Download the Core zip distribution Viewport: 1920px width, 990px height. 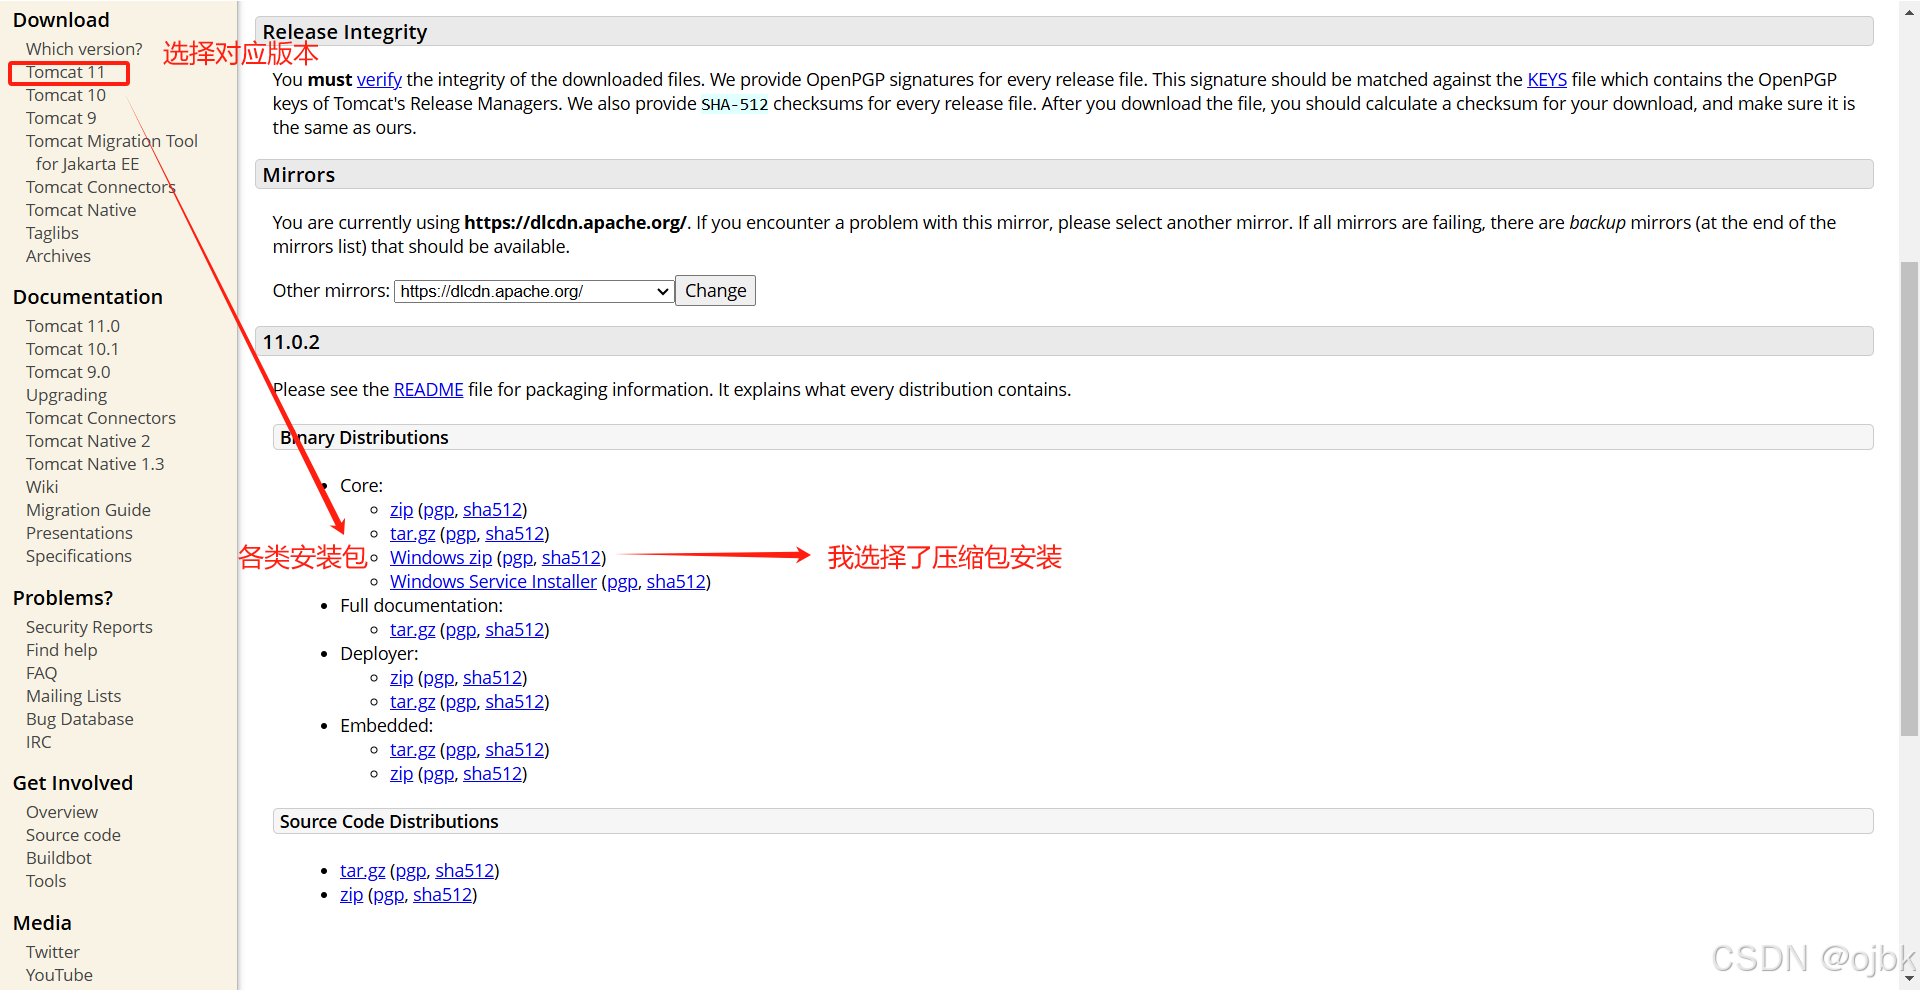pyautogui.click(x=401, y=510)
